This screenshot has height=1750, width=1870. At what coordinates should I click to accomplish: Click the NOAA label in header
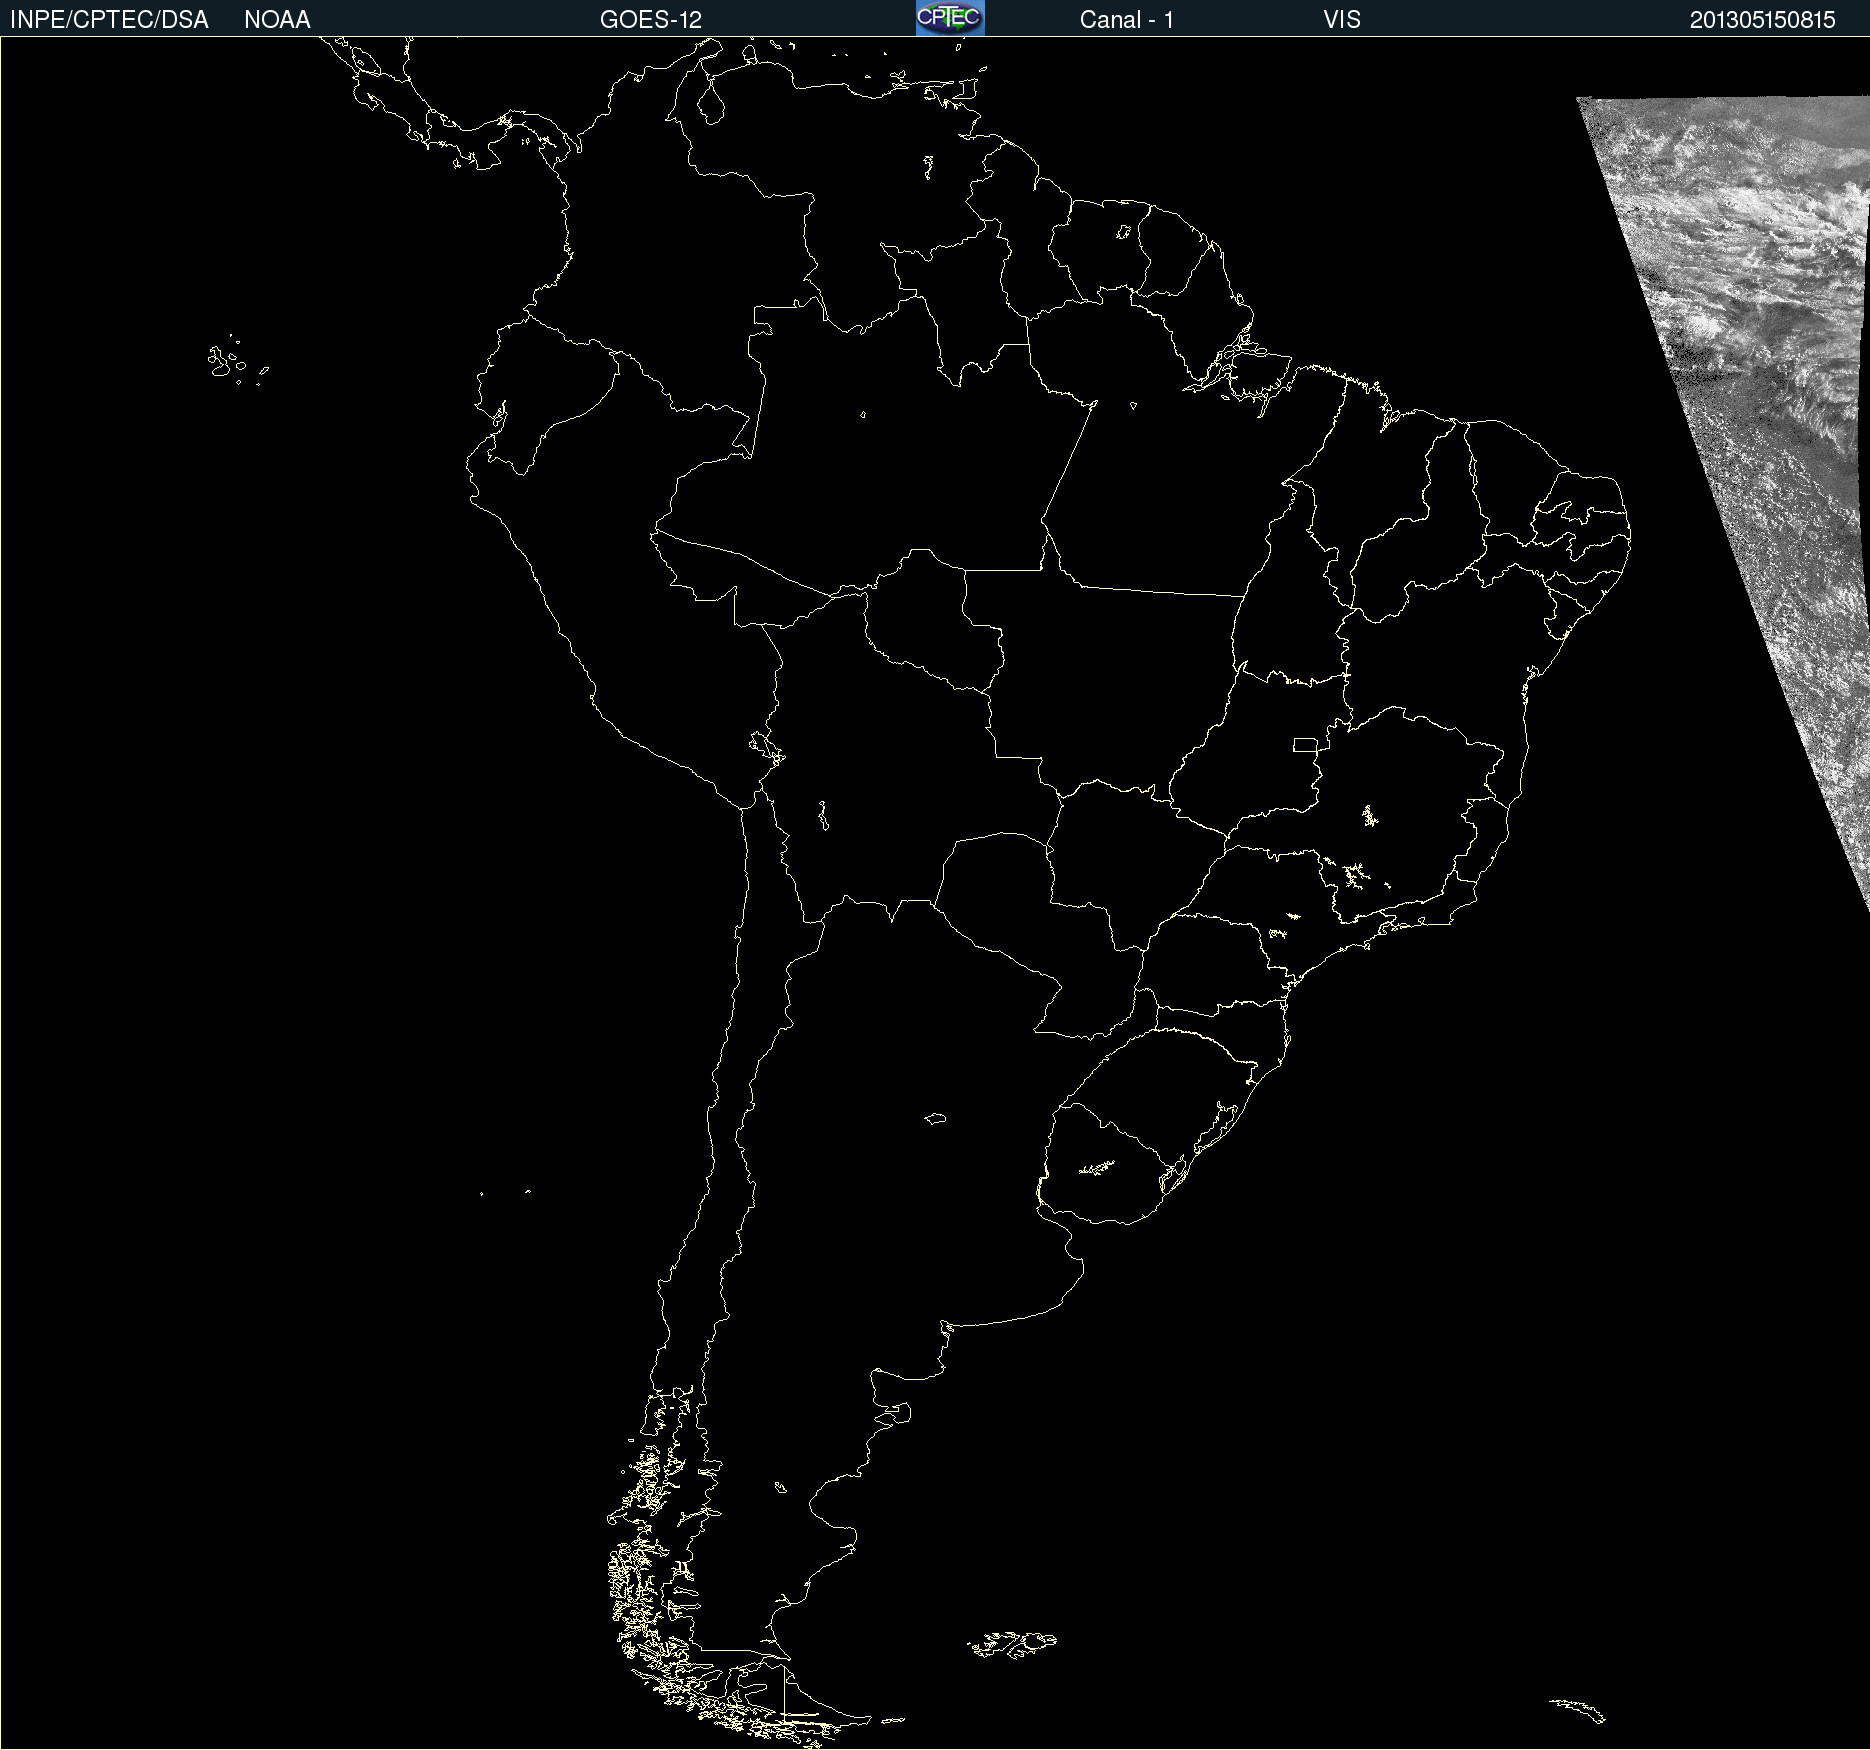(x=277, y=20)
